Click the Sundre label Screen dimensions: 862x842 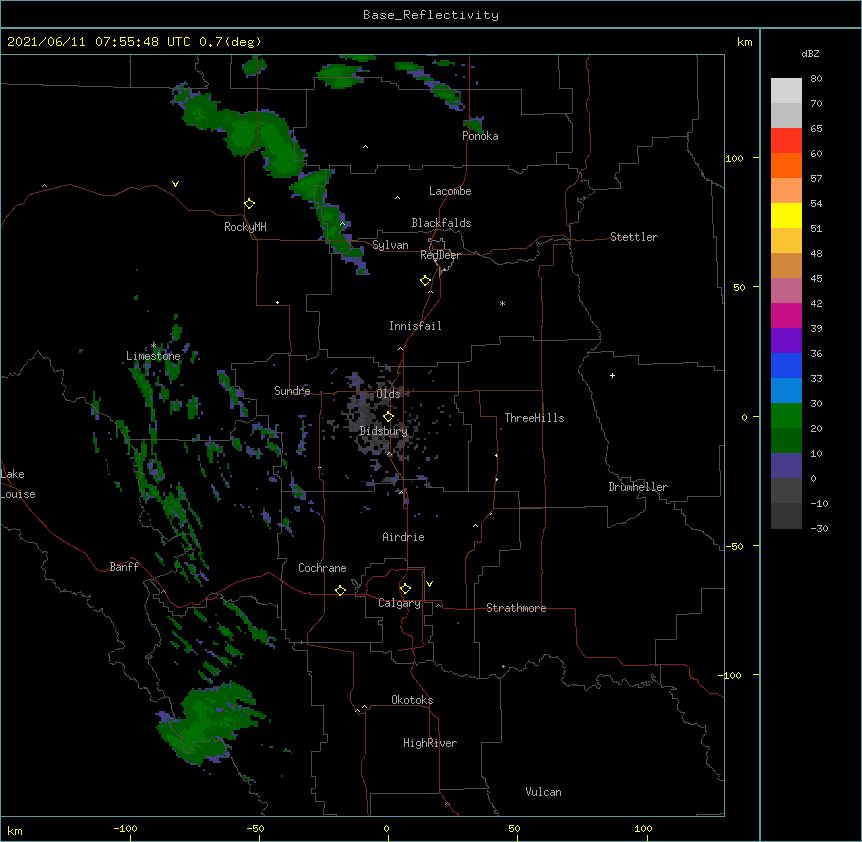(292, 391)
